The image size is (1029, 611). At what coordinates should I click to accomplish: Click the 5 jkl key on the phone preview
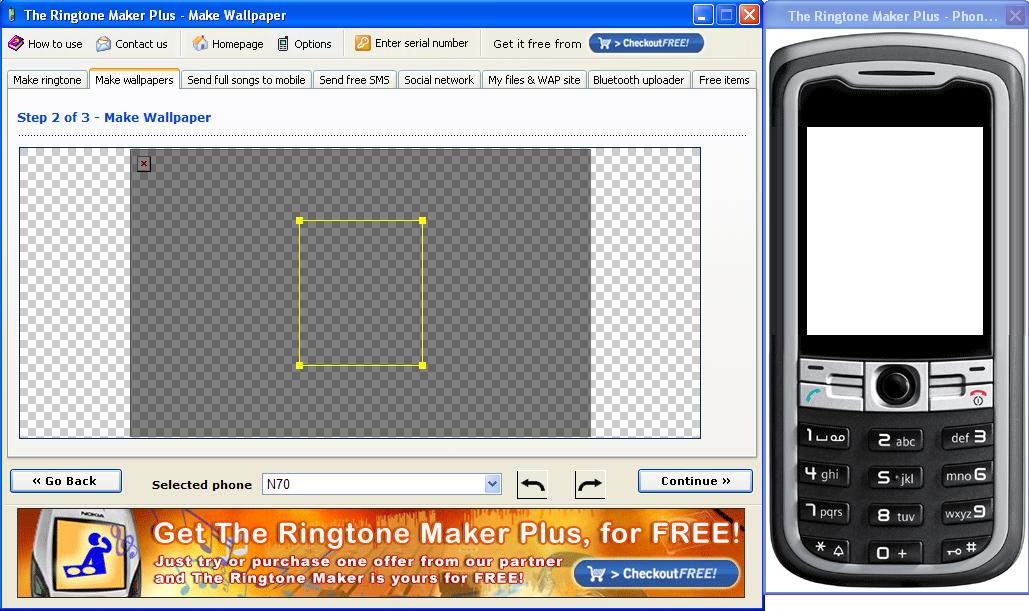pyautogui.click(x=896, y=478)
